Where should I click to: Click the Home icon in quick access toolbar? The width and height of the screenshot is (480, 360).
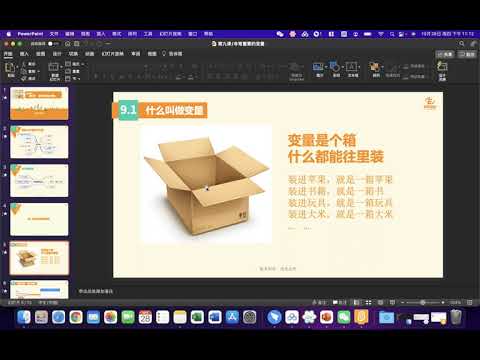pos(68,44)
